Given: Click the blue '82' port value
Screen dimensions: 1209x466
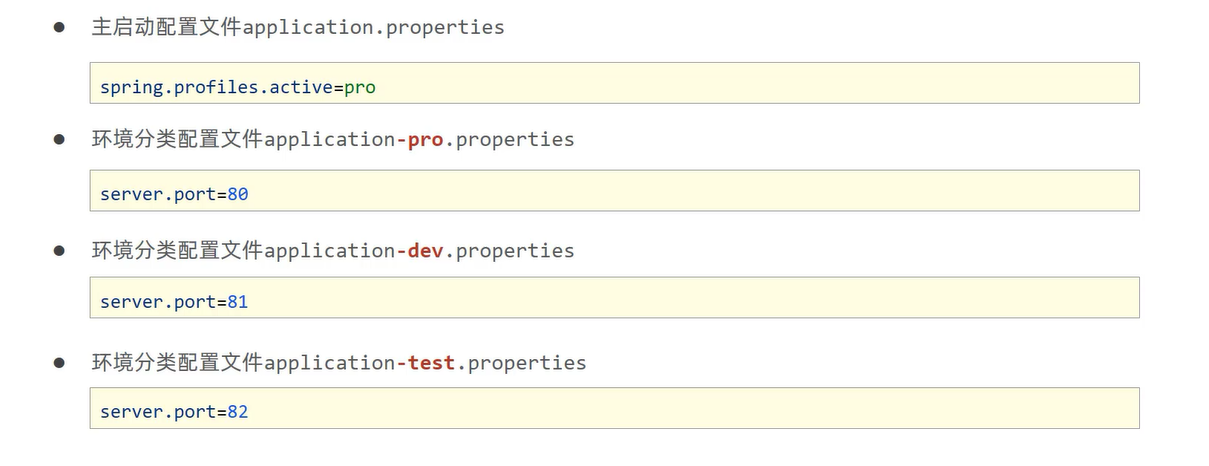Looking at the screenshot, I should click(x=238, y=411).
